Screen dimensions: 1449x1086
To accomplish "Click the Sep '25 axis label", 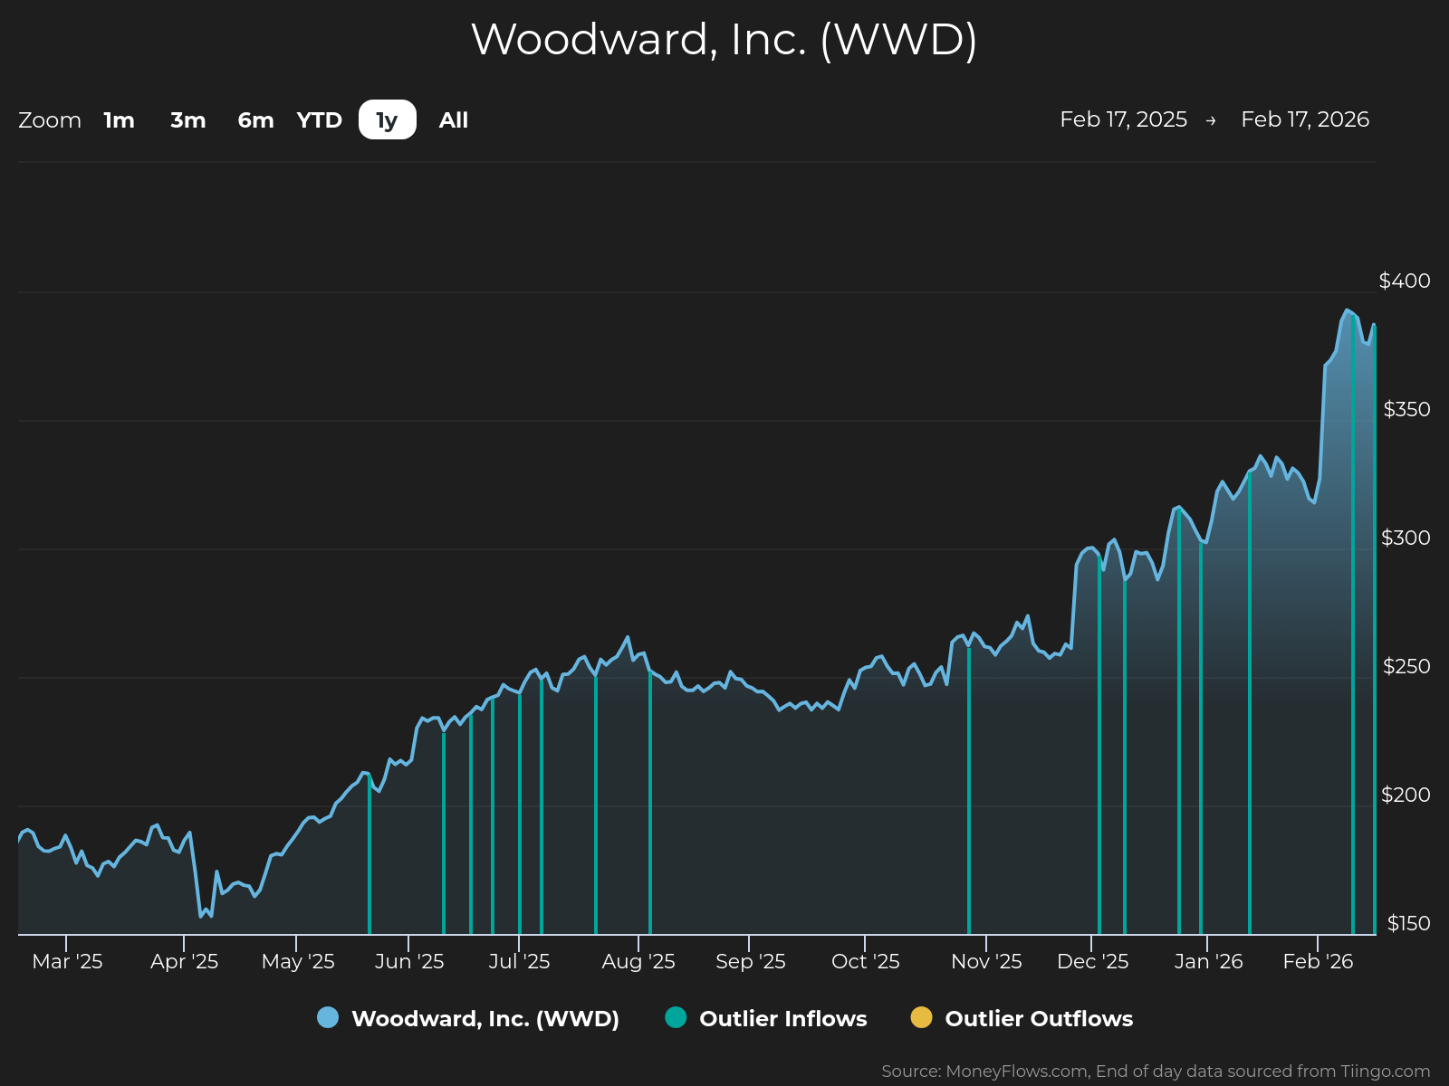I will click(x=750, y=961).
